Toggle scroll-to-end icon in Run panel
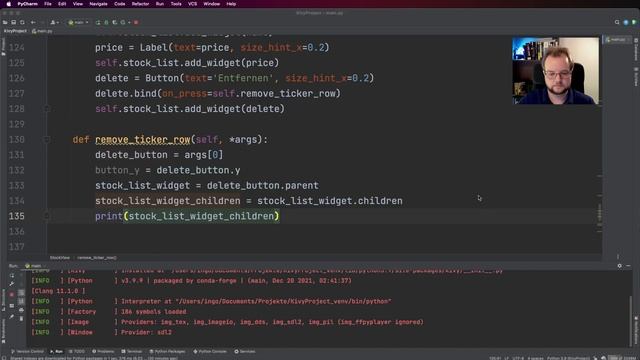 (x=21, y=301)
